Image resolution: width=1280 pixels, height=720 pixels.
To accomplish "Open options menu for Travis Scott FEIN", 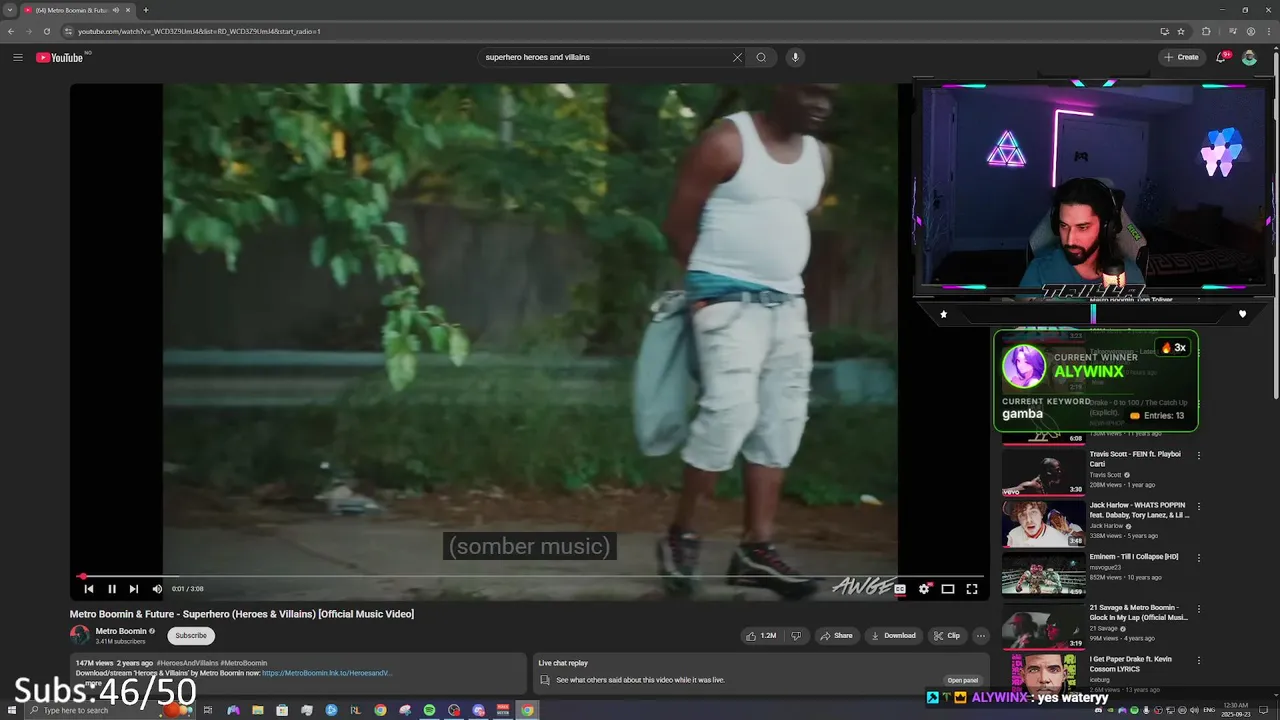I will (1199, 455).
